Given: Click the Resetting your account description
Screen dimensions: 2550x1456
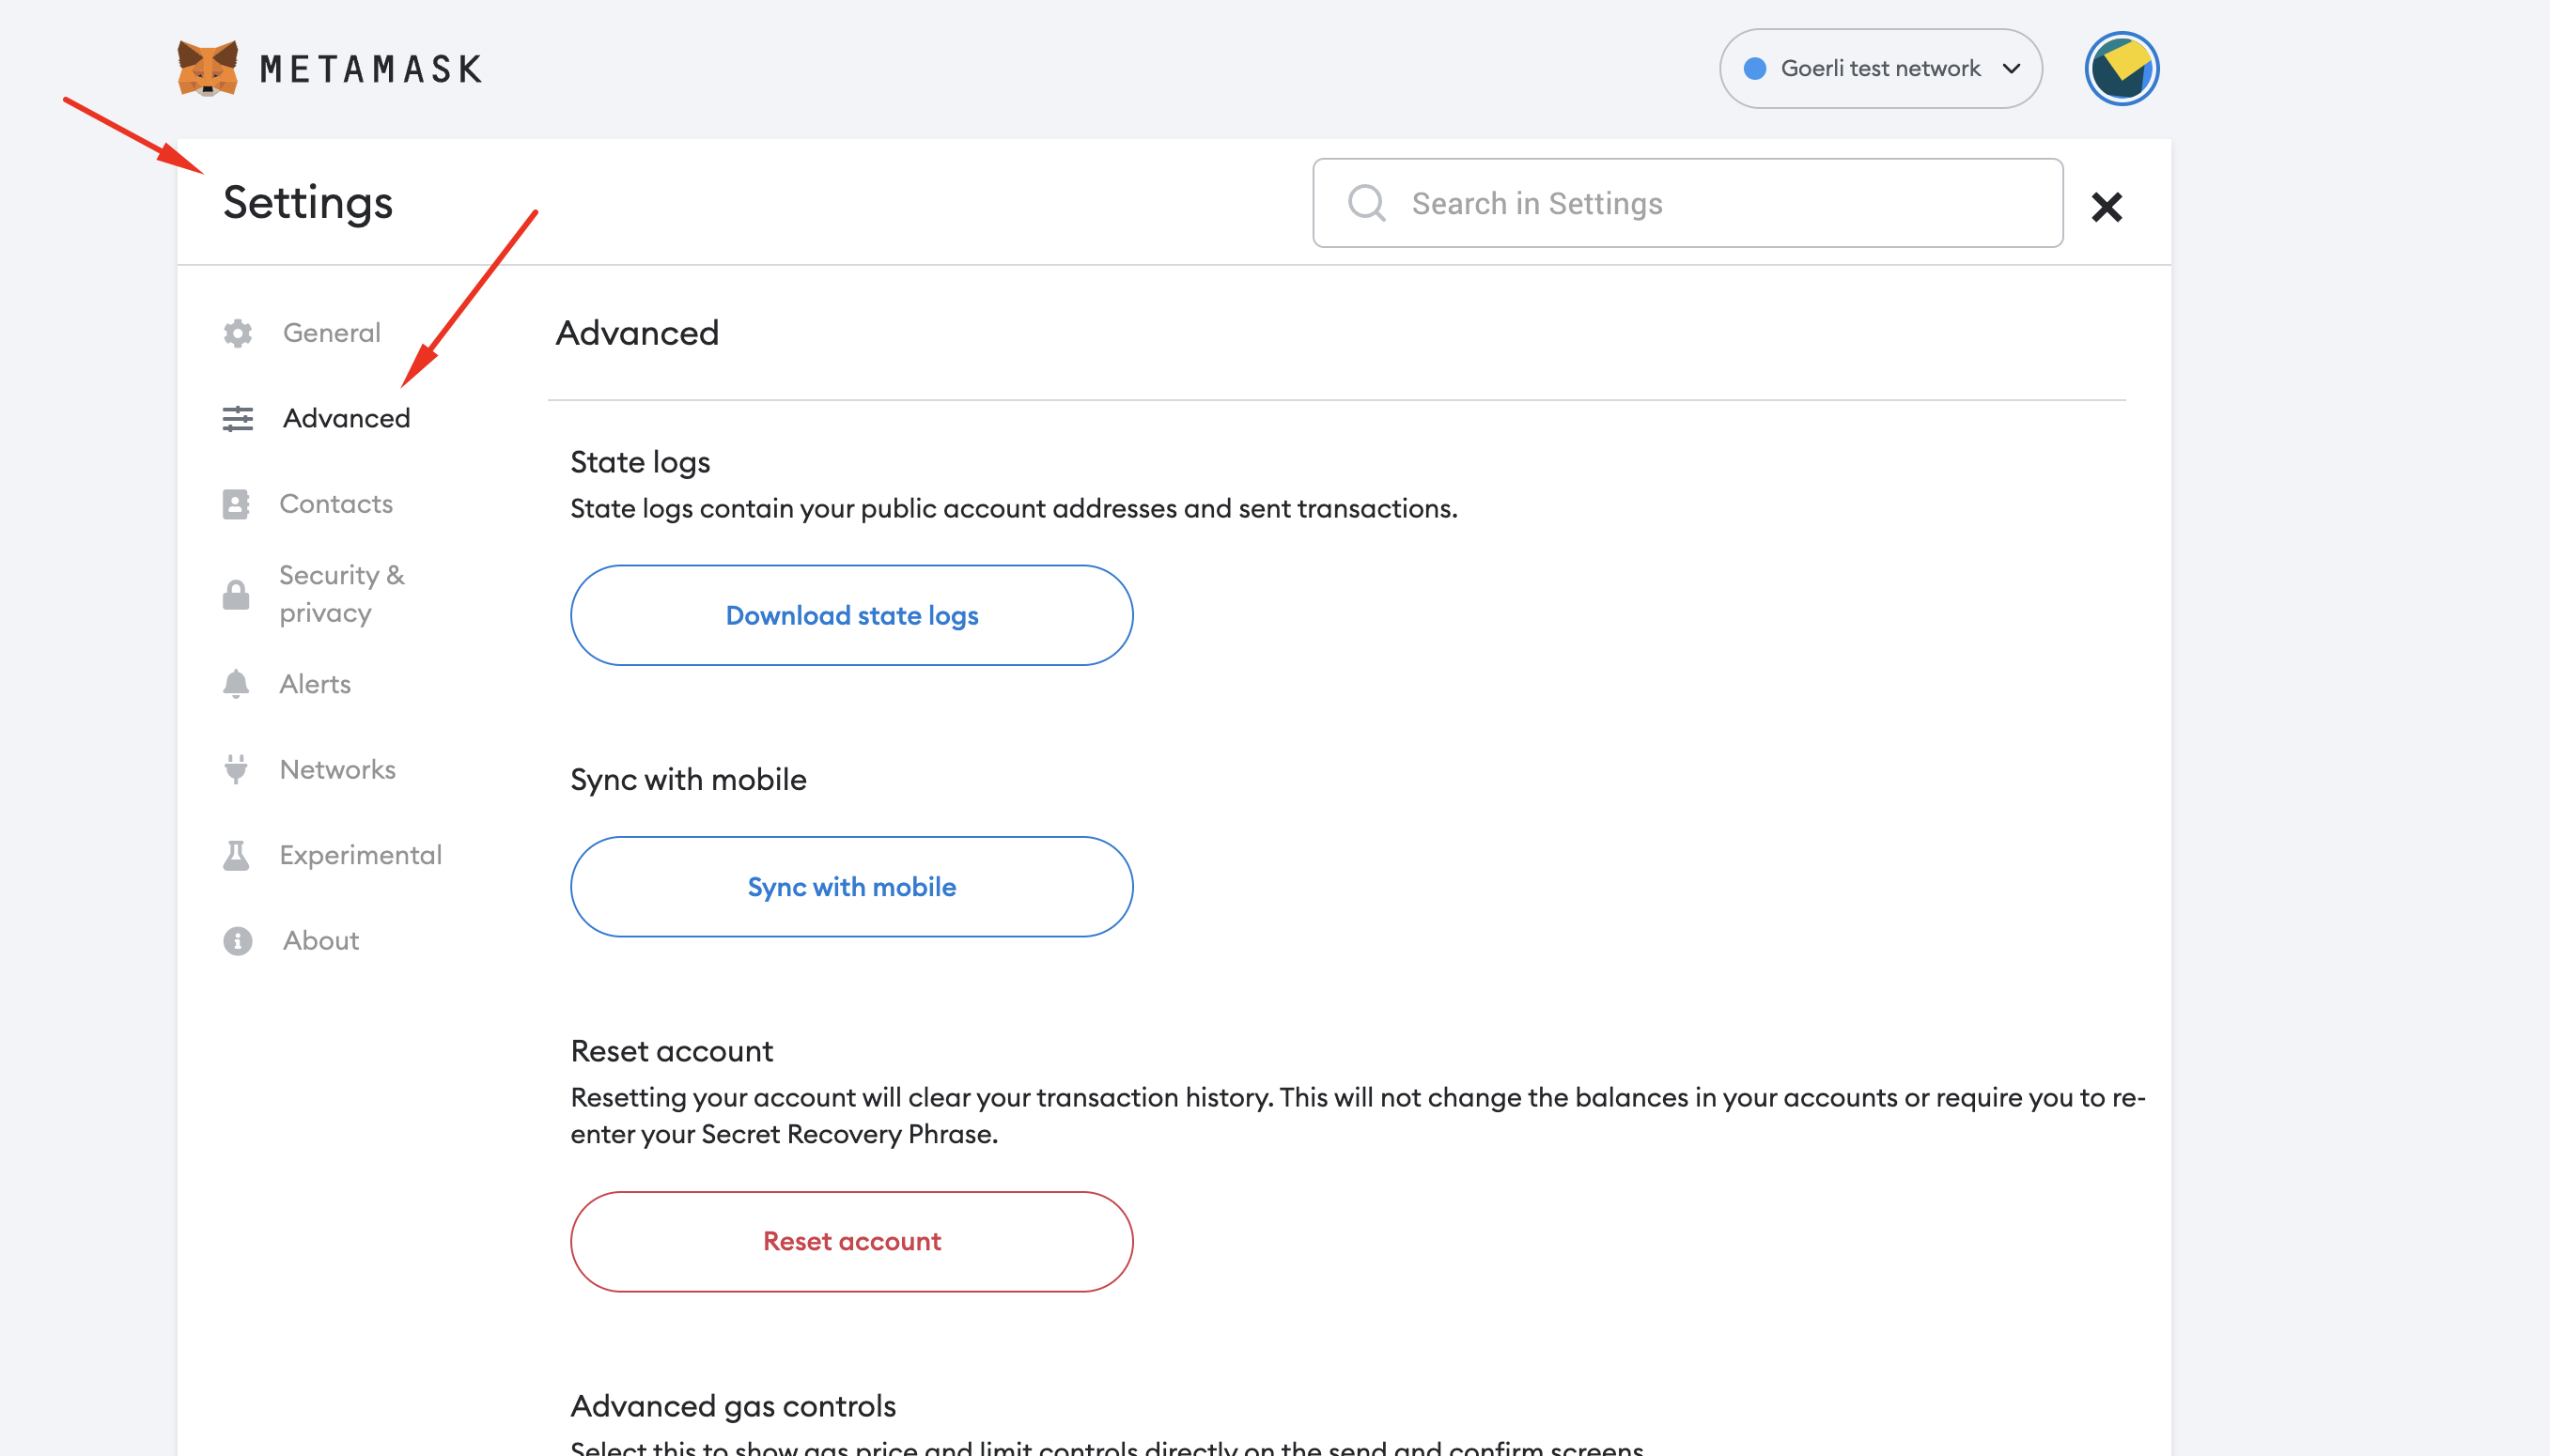Looking at the screenshot, I should pos(1358,1116).
